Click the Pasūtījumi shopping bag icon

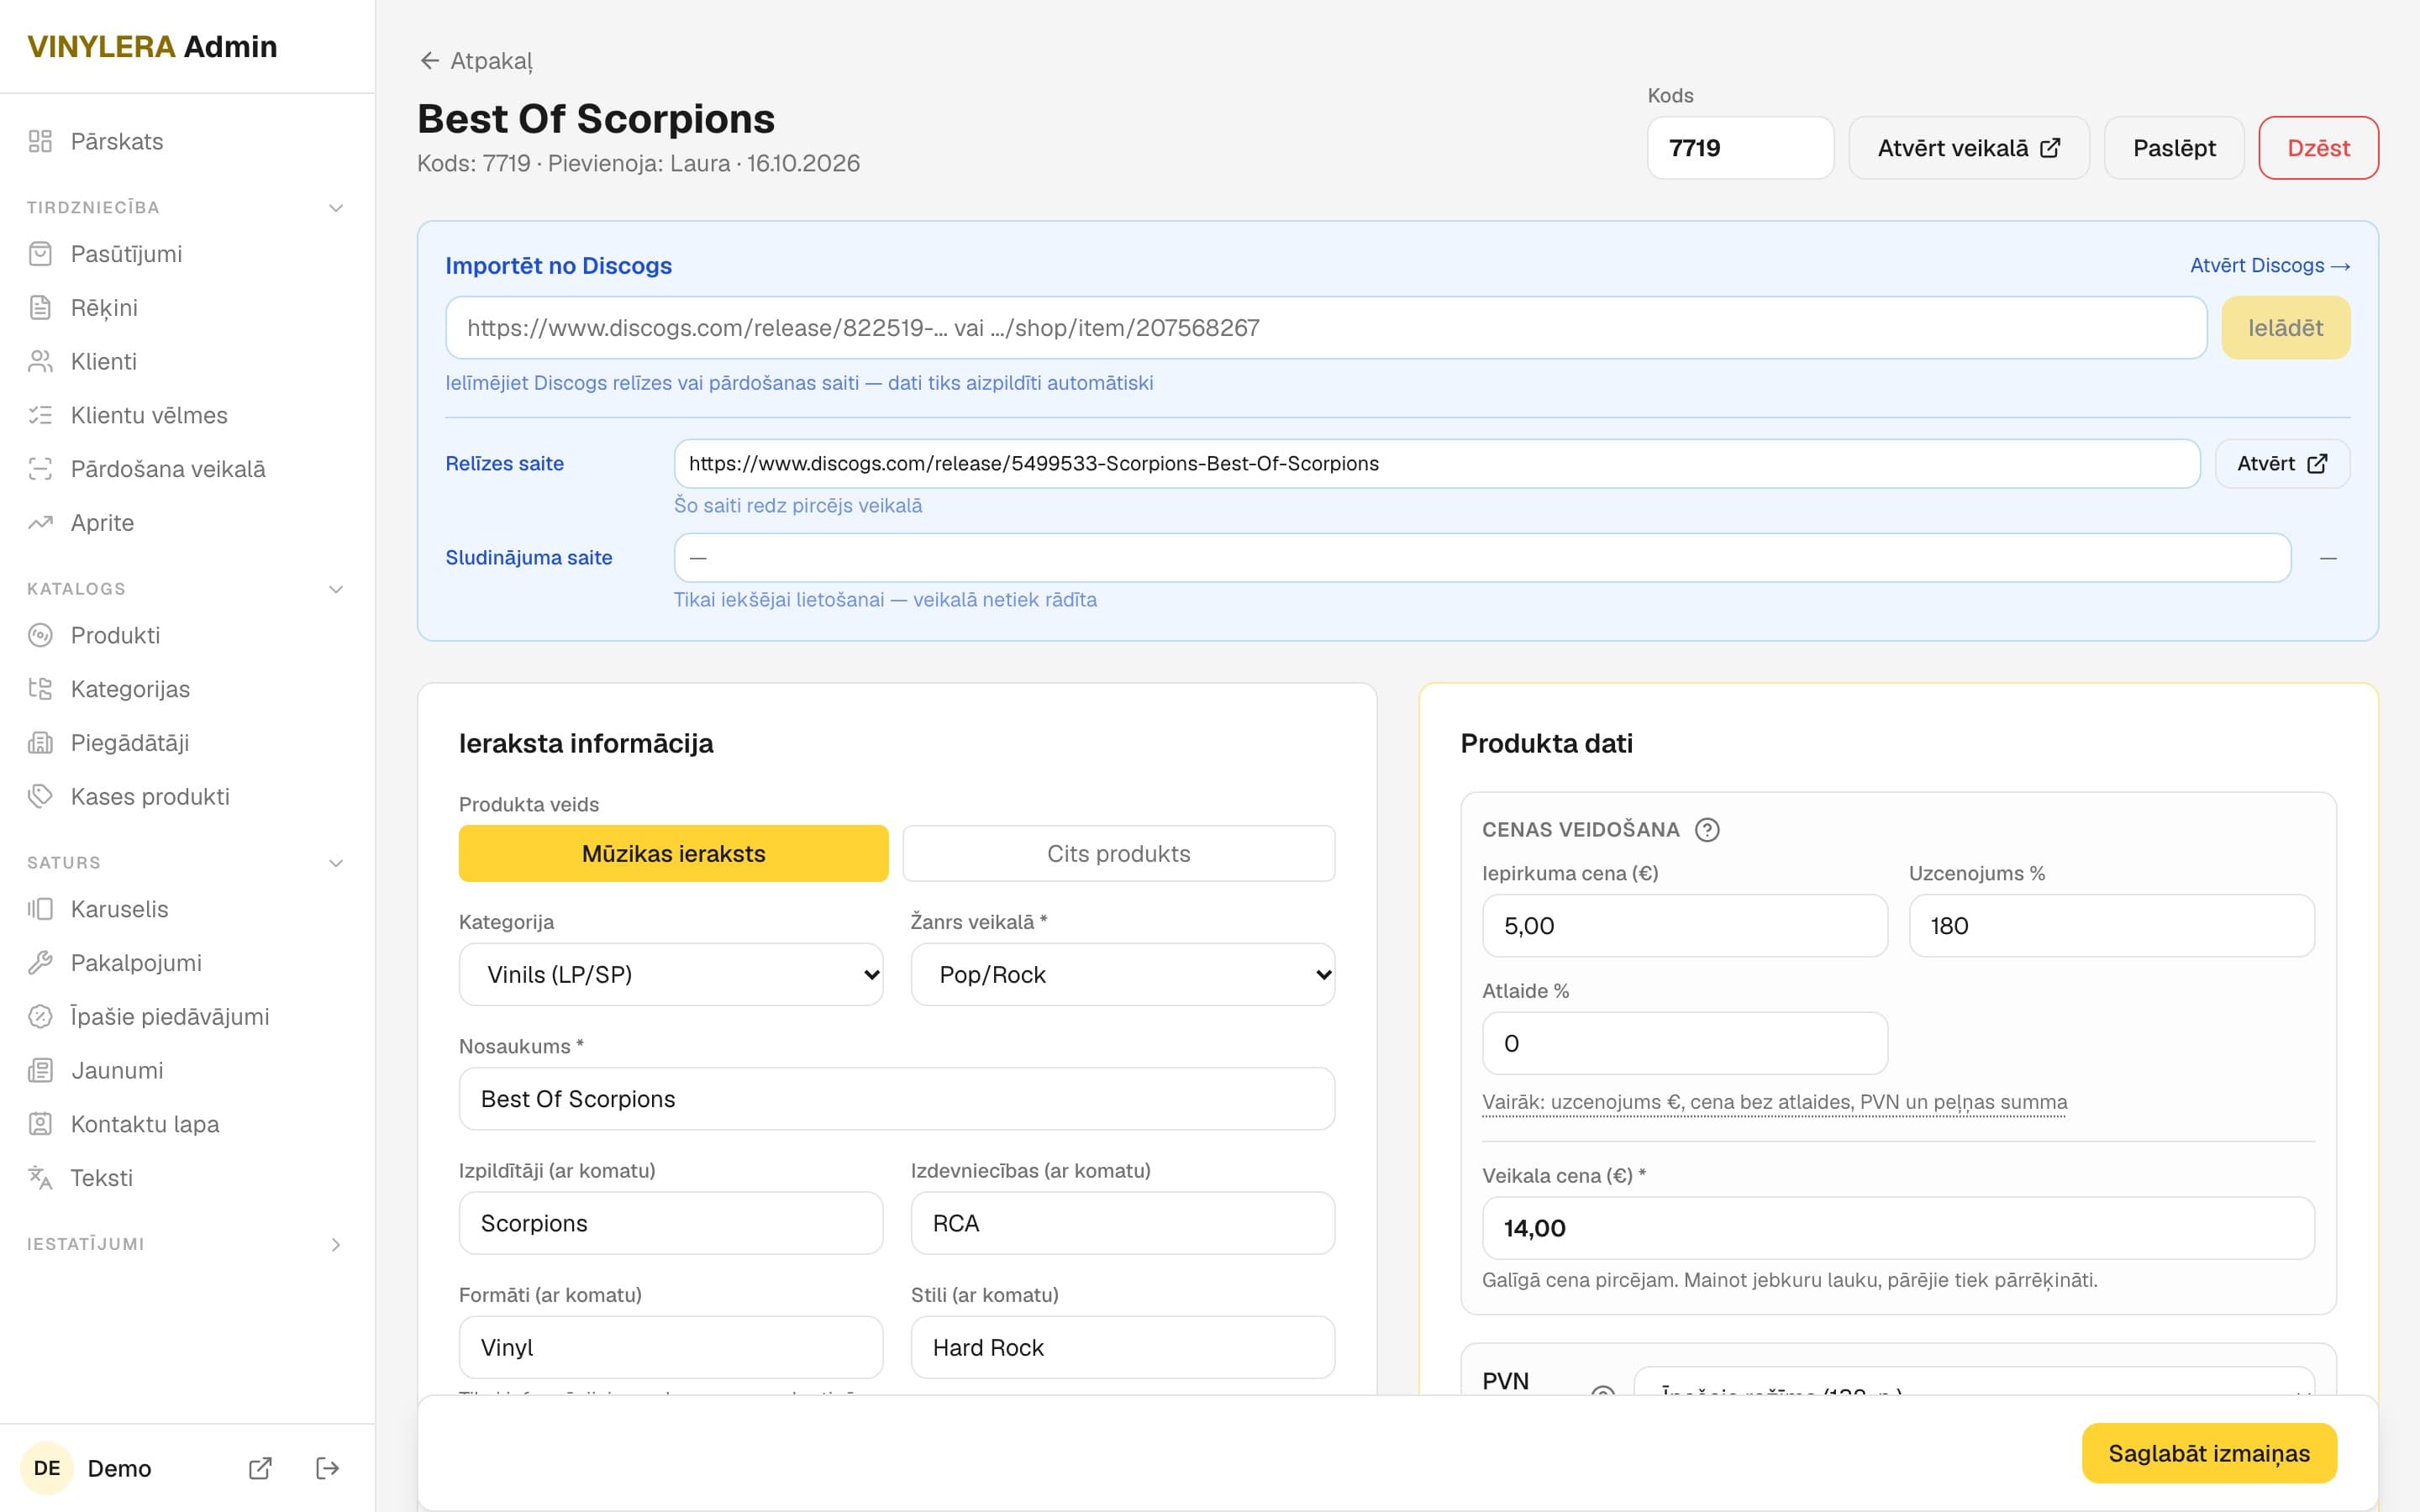coord(40,254)
